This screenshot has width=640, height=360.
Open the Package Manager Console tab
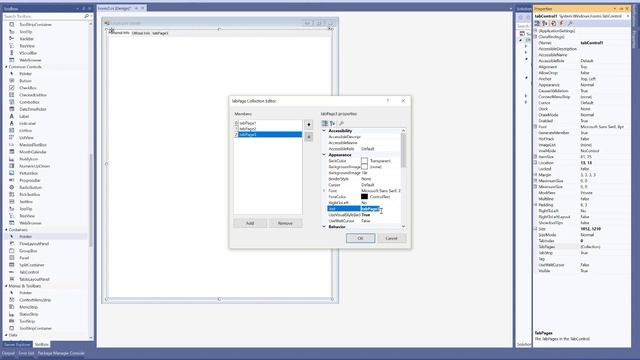click(x=61, y=353)
